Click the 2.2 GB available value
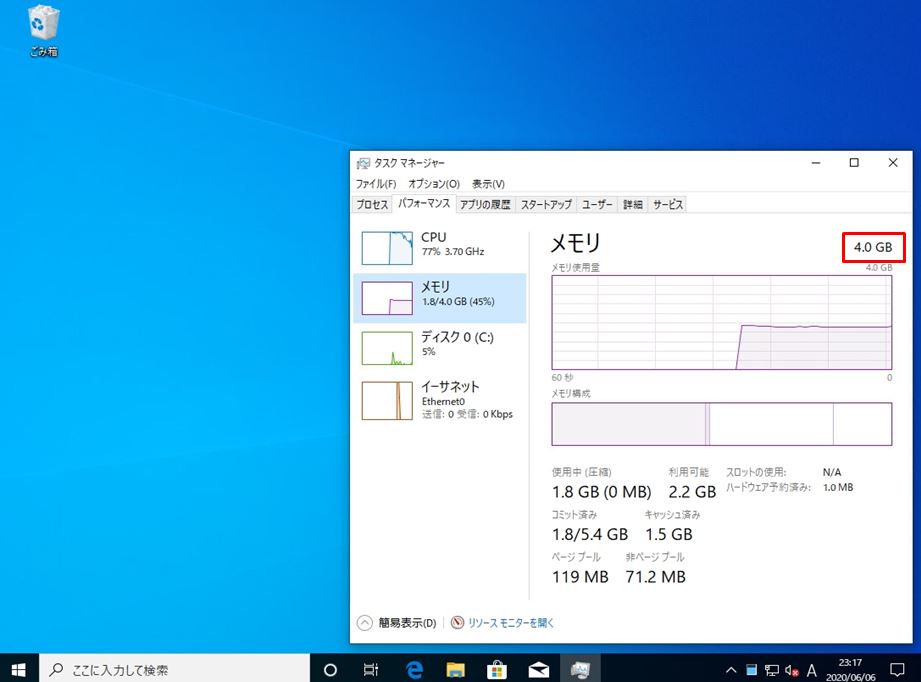Screen dimensions: 921x682 [692, 492]
